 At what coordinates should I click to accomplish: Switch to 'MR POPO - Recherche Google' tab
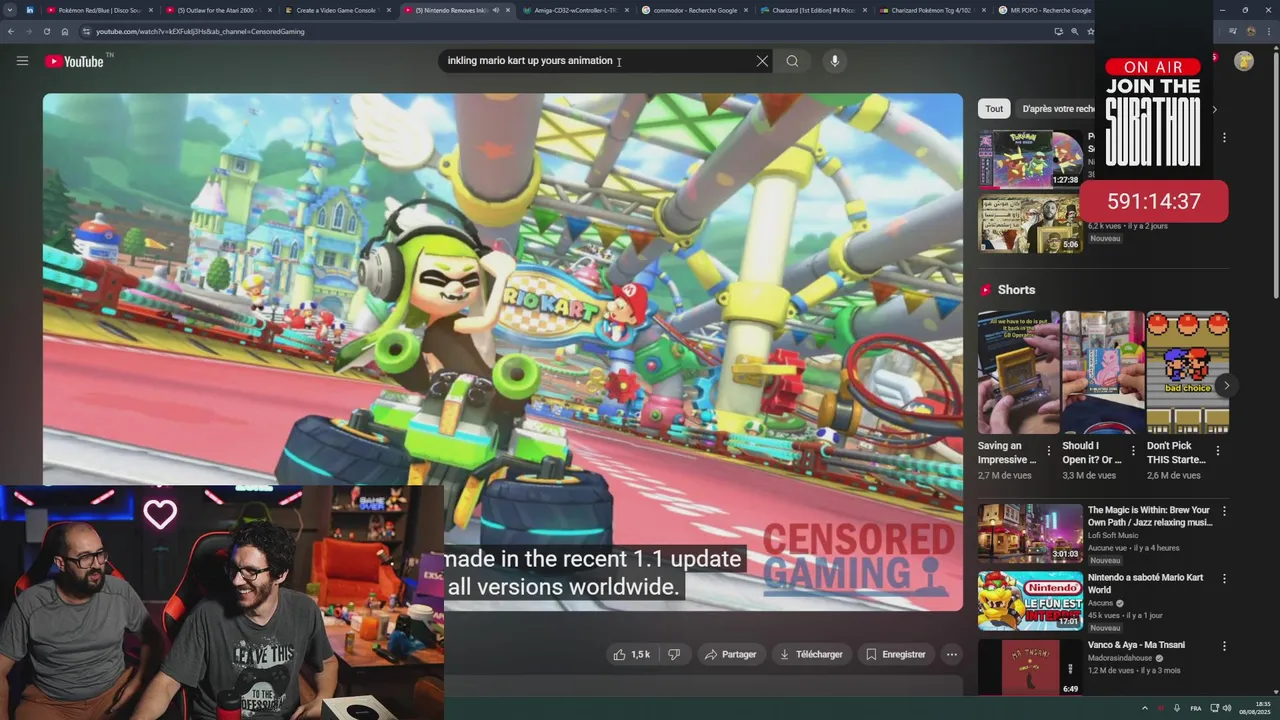tap(1045, 10)
